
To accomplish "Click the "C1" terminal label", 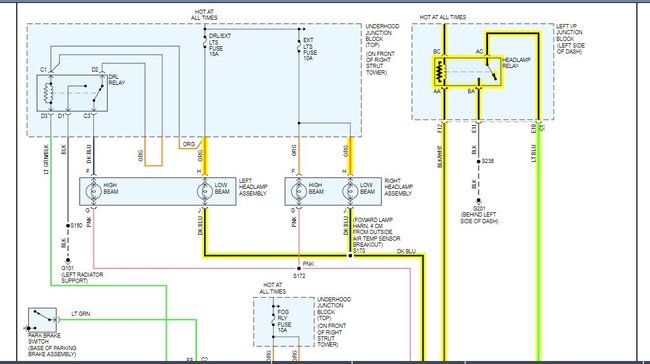I will [x=44, y=70].
